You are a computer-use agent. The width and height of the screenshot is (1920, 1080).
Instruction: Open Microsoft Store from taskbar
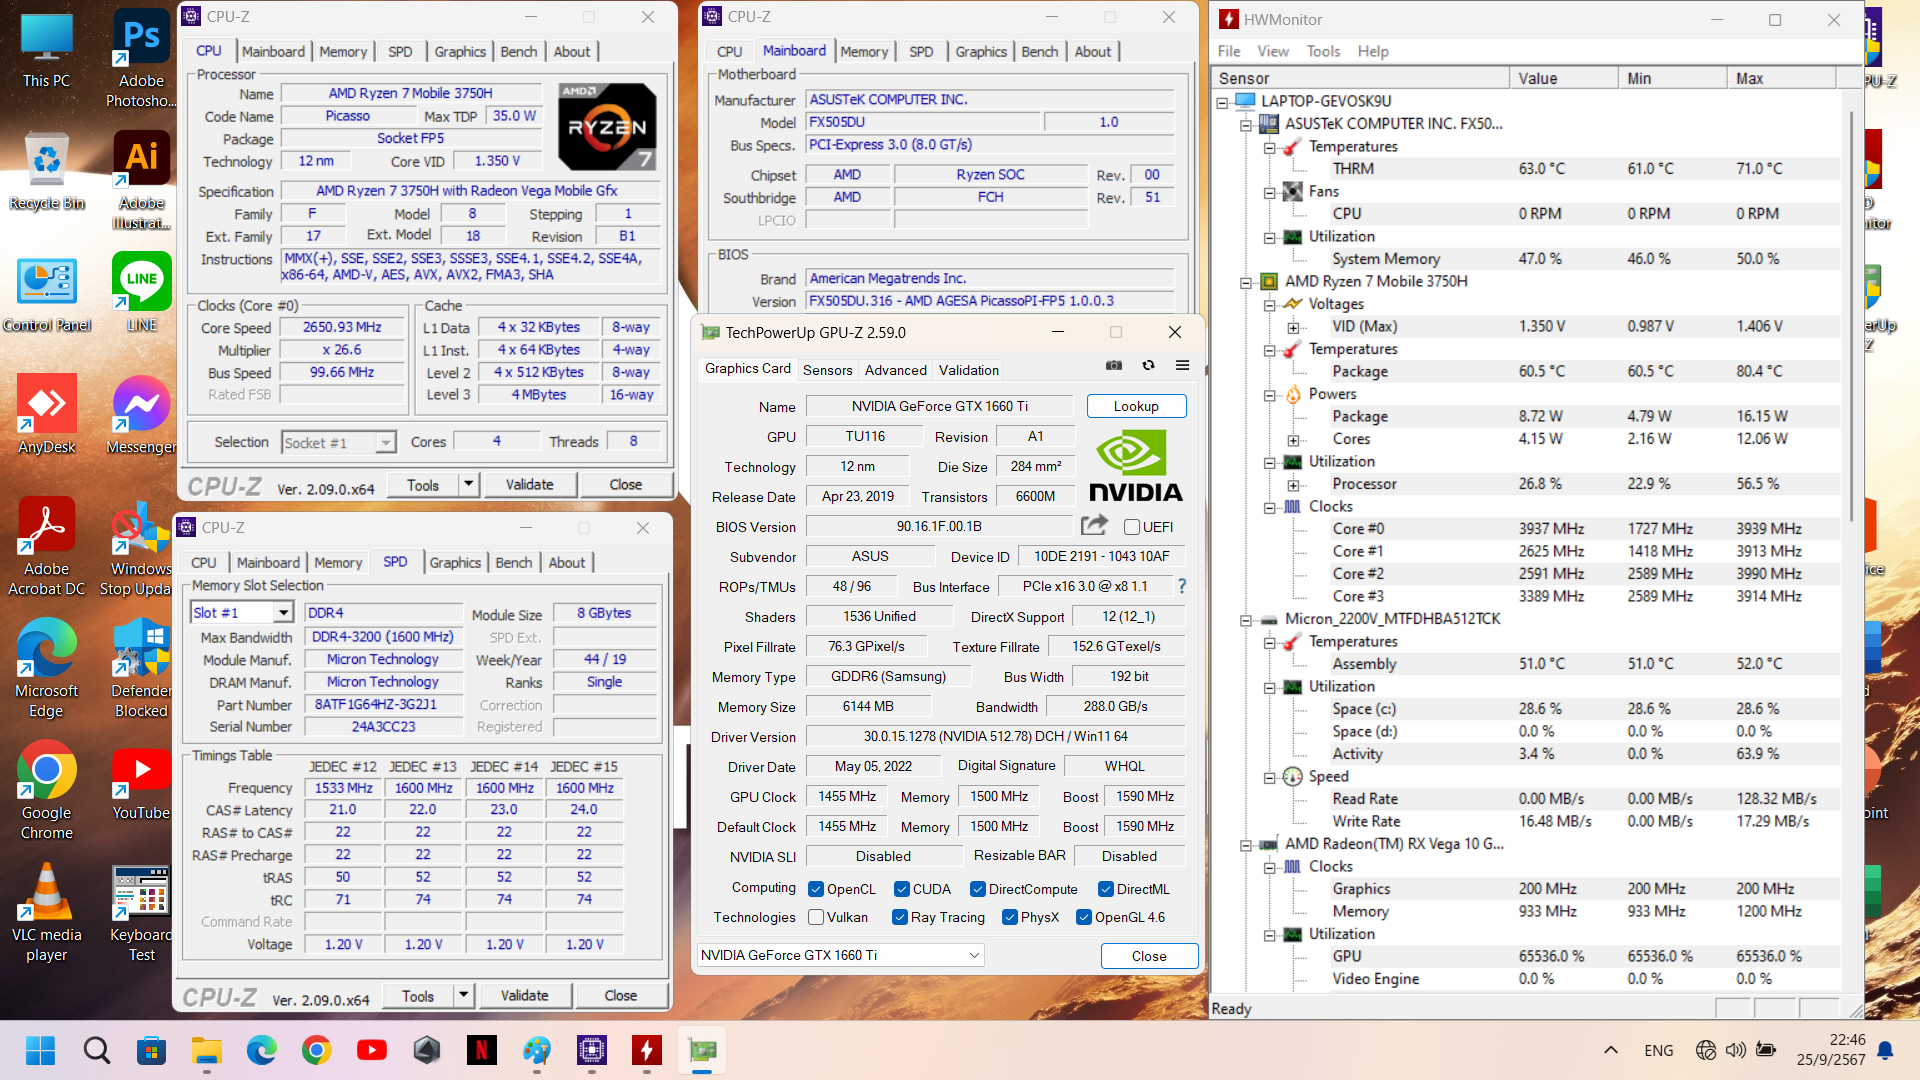[151, 1050]
